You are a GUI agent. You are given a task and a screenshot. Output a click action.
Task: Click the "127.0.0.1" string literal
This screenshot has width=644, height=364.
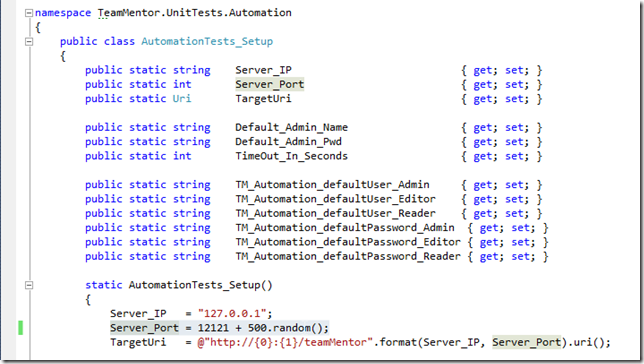tap(232, 314)
